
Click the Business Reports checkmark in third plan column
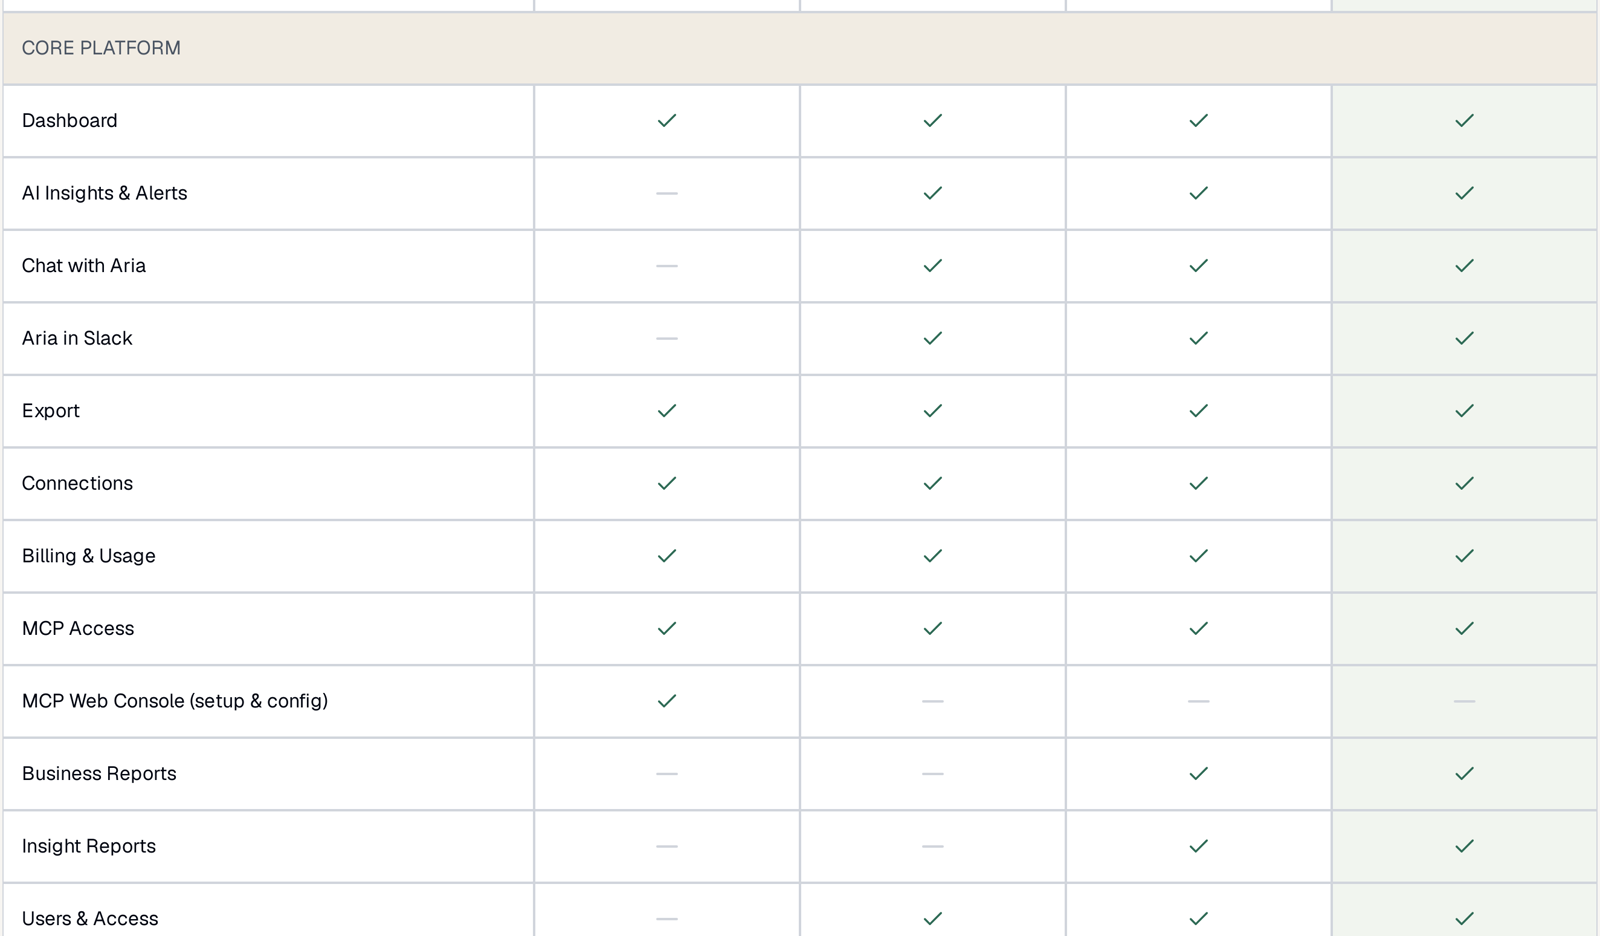click(1199, 773)
